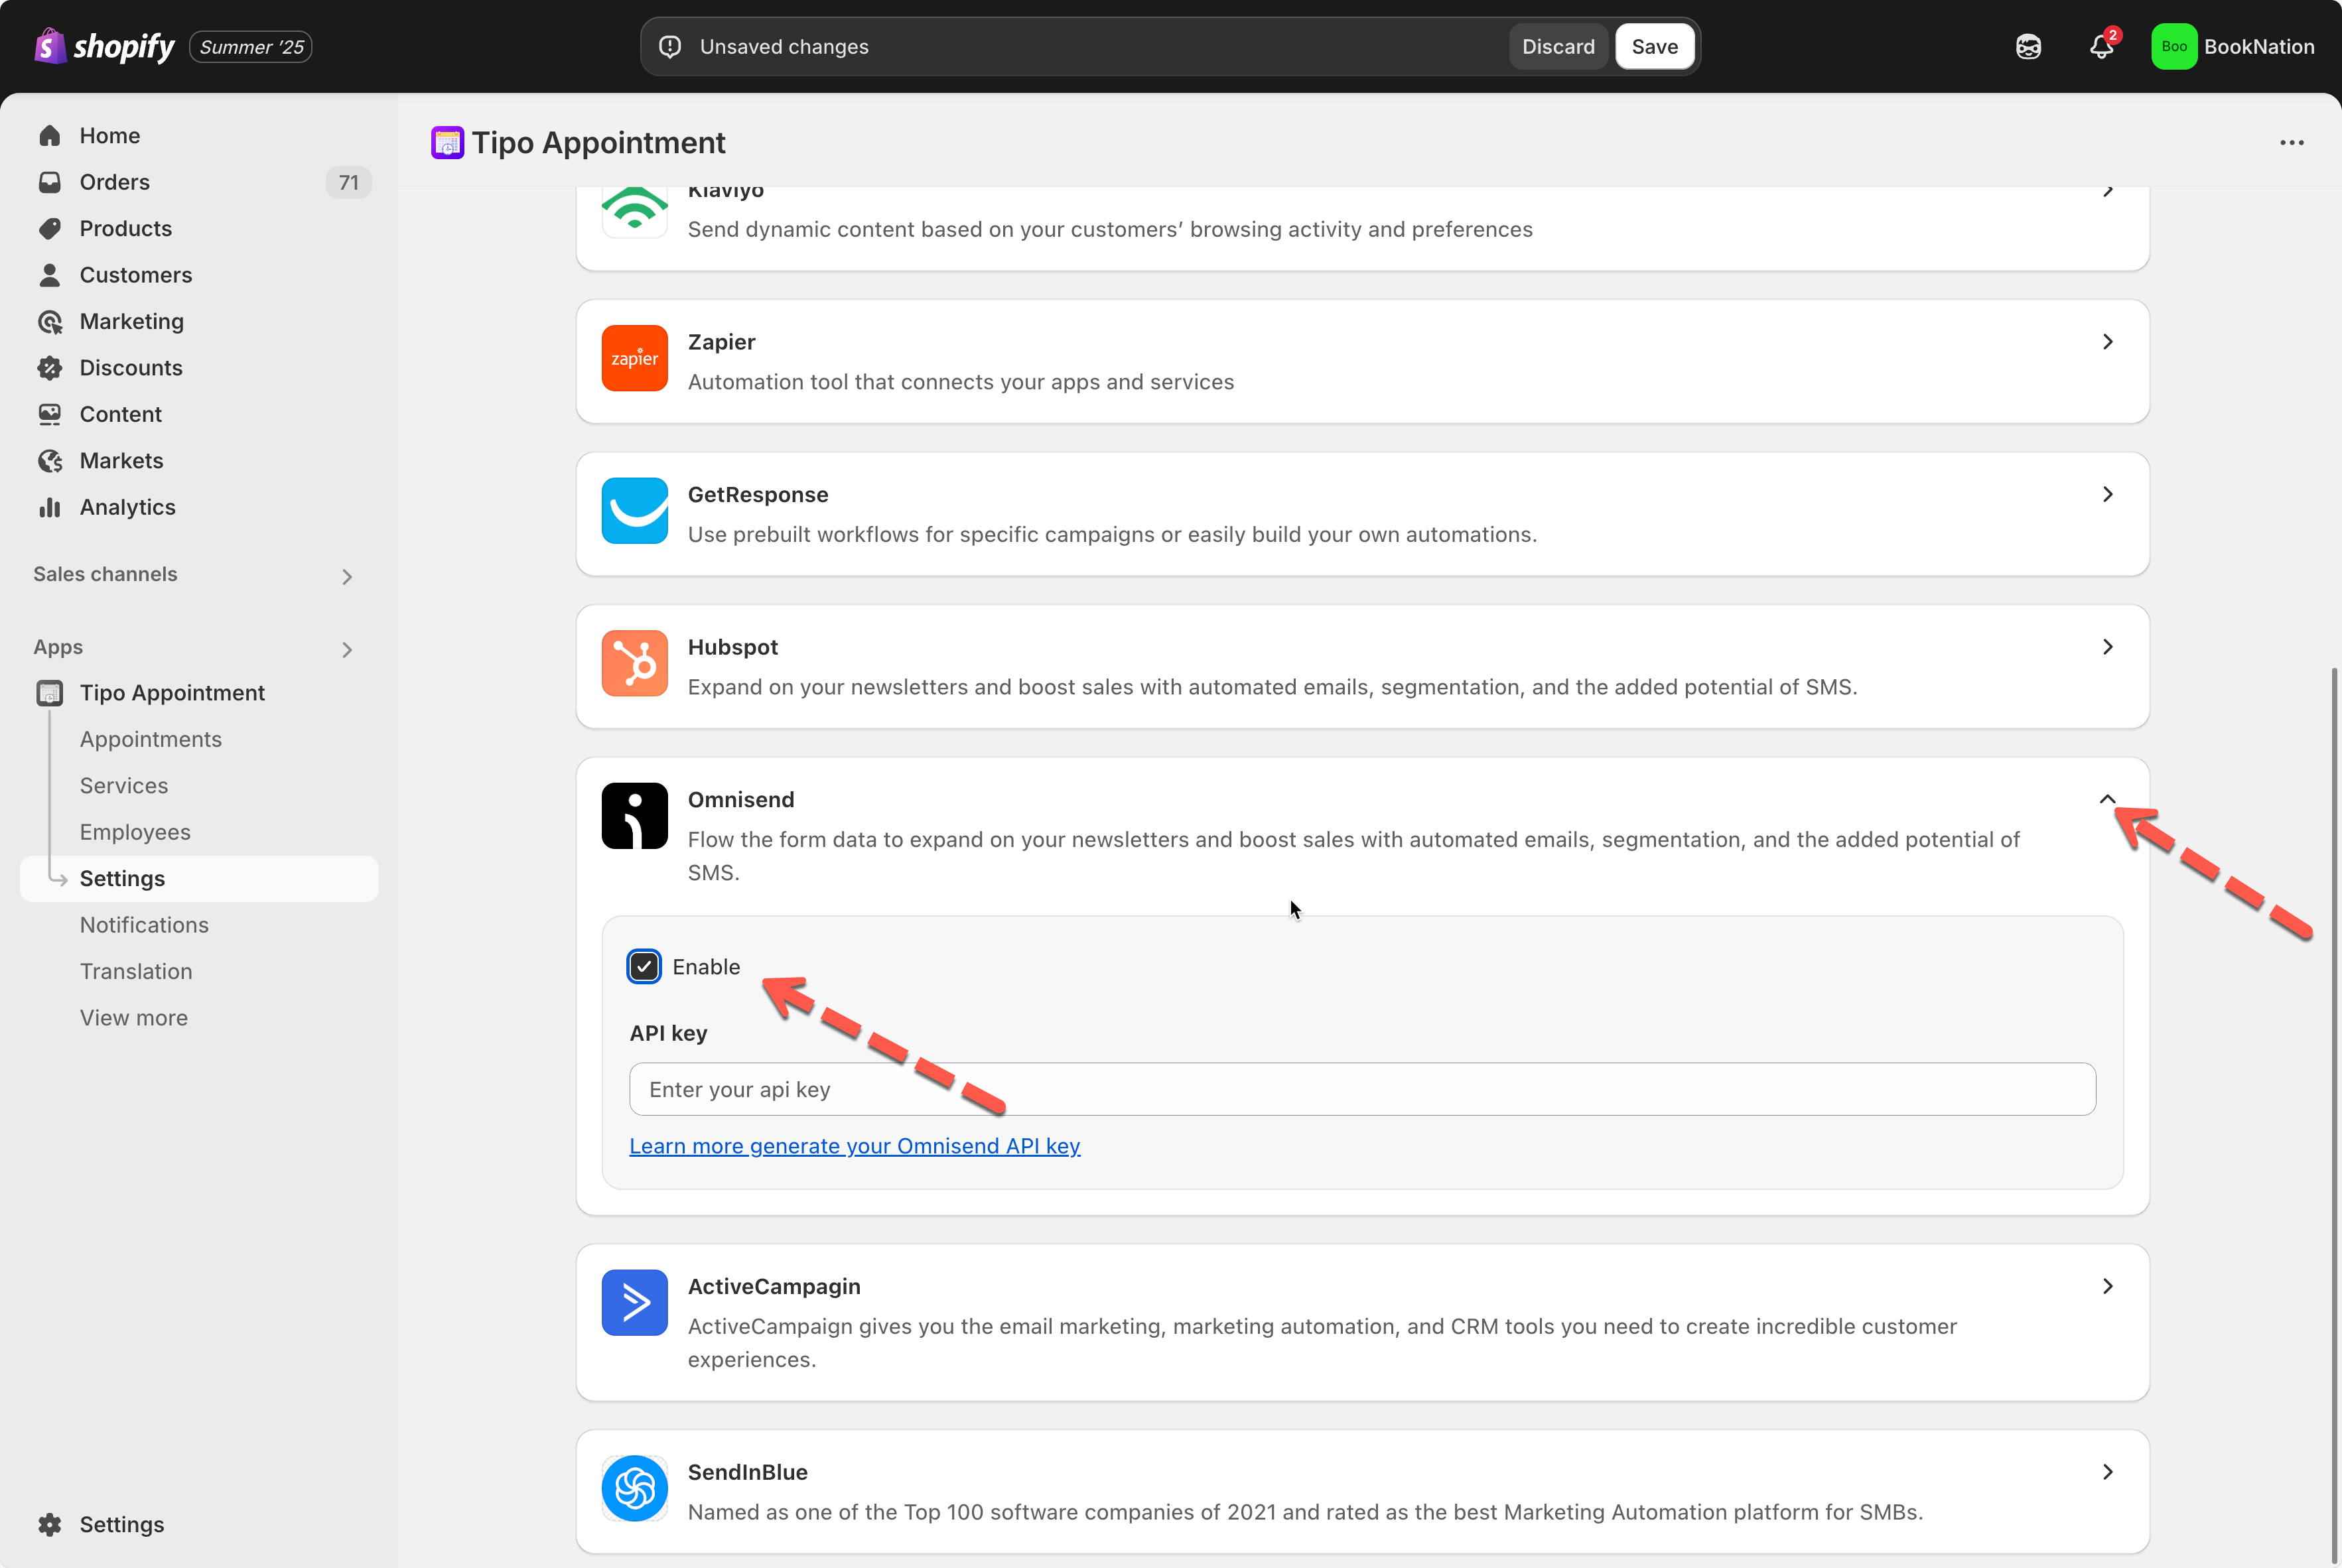Open the three-dot page menu
This screenshot has height=1568, width=2342.
[2291, 143]
